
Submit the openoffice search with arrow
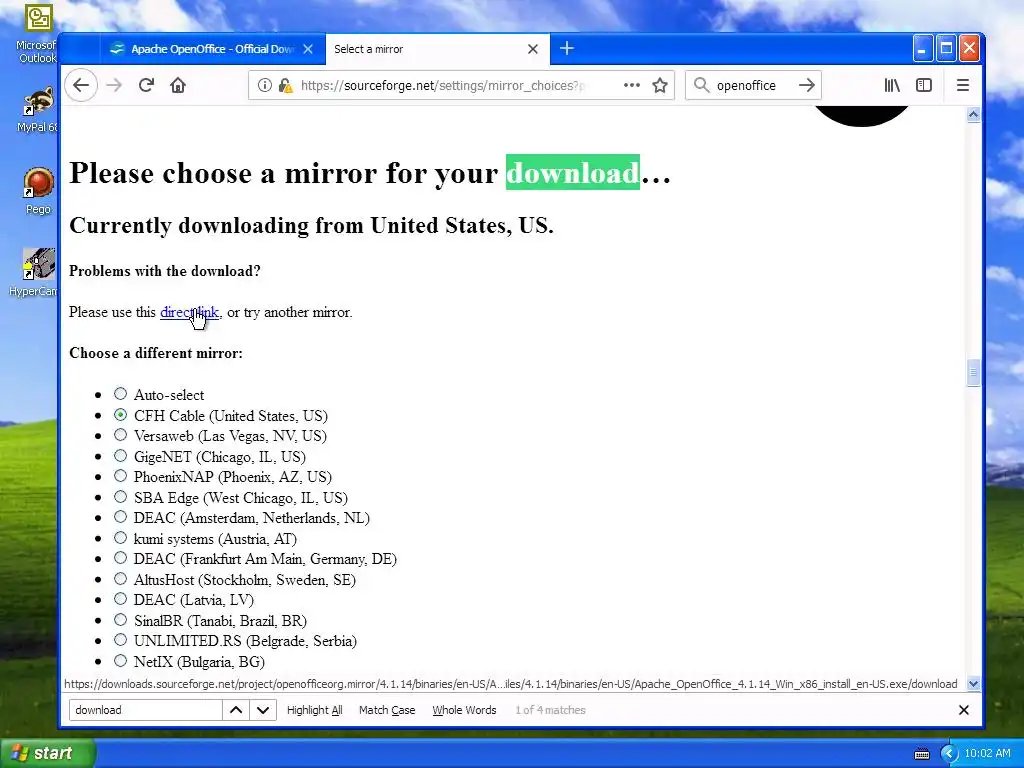pyautogui.click(x=807, y=85)
